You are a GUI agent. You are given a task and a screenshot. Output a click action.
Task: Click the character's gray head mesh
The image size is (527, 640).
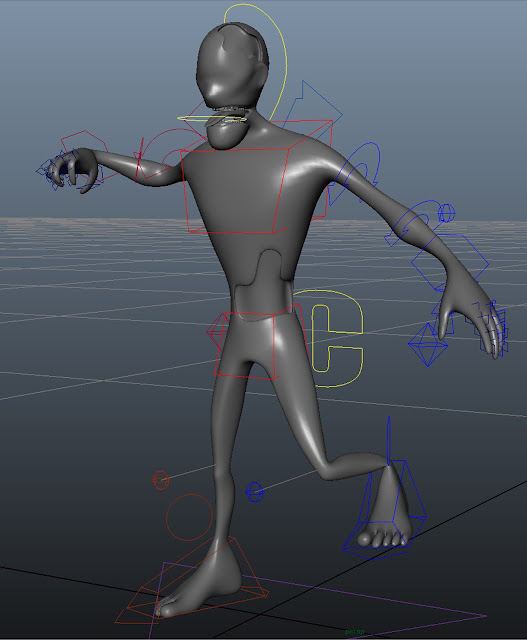click(231, 65)
